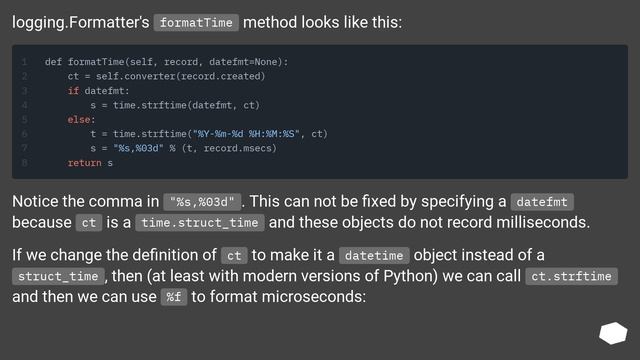Image resolution: width=640 pixels, height=360 pixels.
Task: Click the ct chip after 'because'
Action: 89,223
